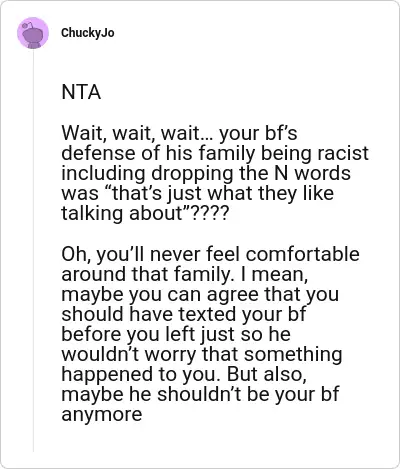Click the line starting 'Wait, wait, wait'
The image size is (400, 469).
(x=179, y=133)
